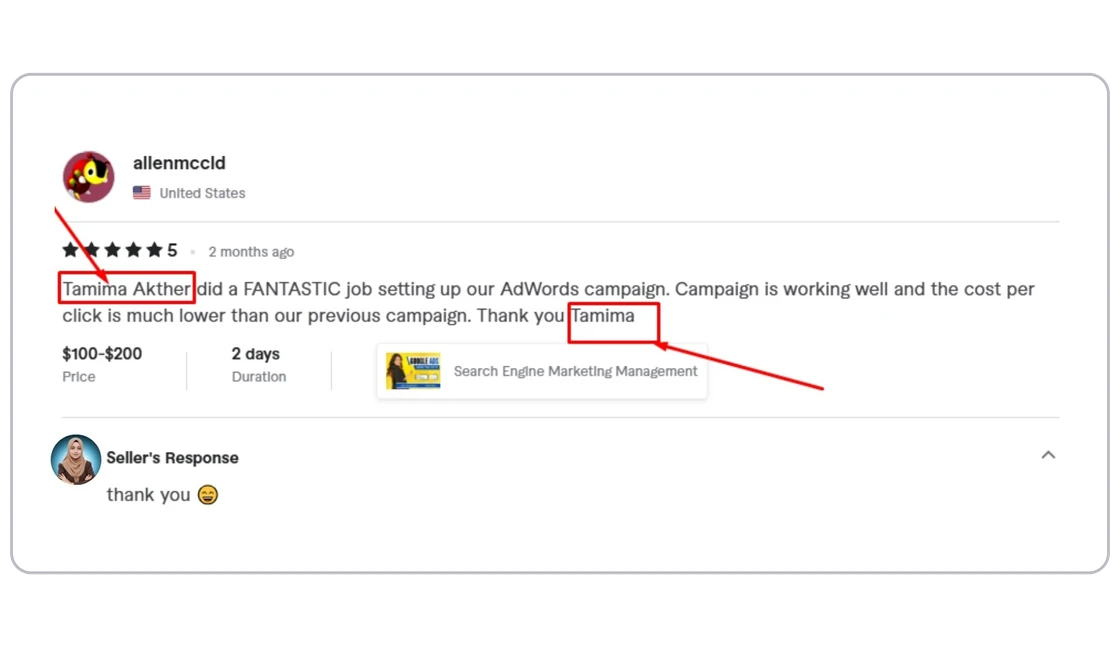Click the allenmccld username
Image resolution: width=1120 pixels, height=646 pixels.
coord(179,163)
